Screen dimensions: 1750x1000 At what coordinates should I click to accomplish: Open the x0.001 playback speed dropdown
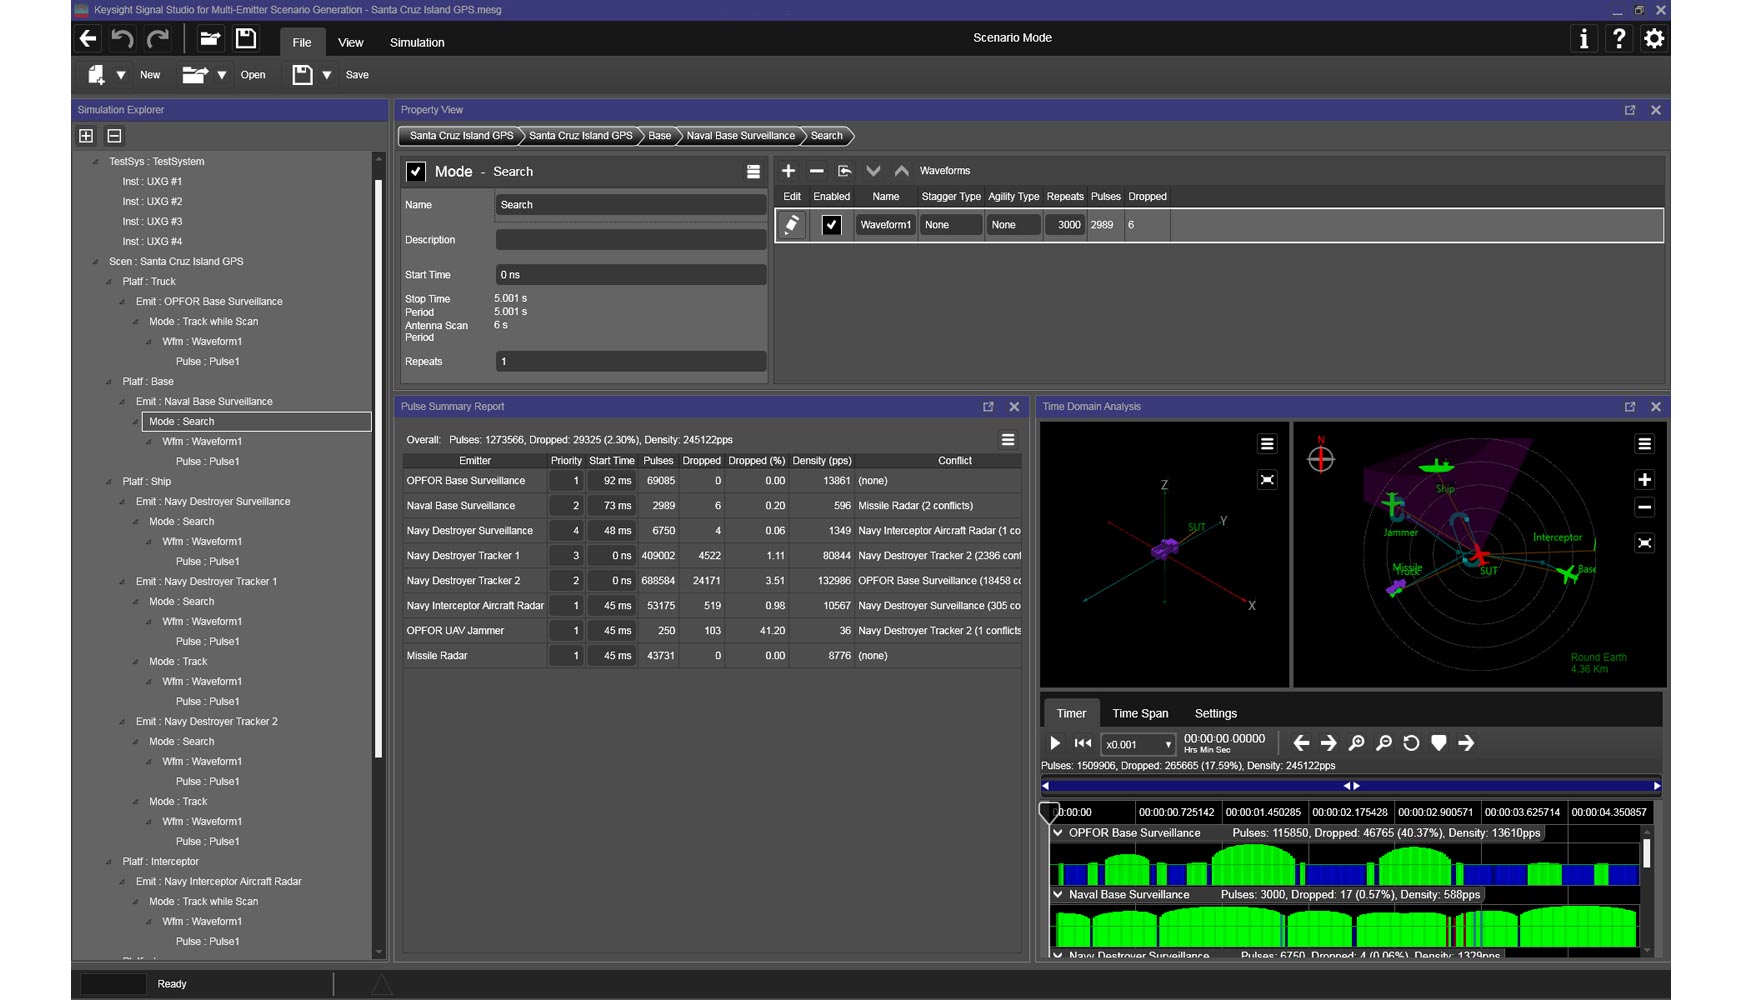(x=1138, y=745)
